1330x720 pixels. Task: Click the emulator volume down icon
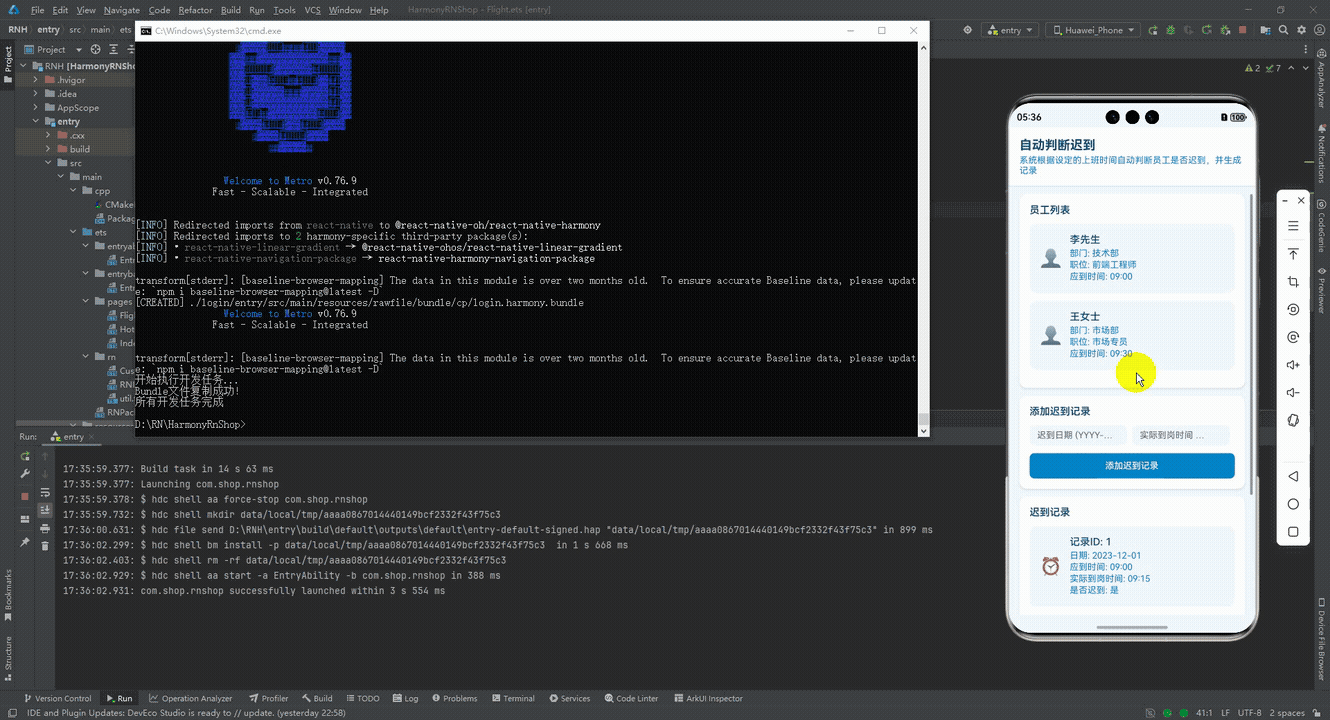coord(1293,393)
